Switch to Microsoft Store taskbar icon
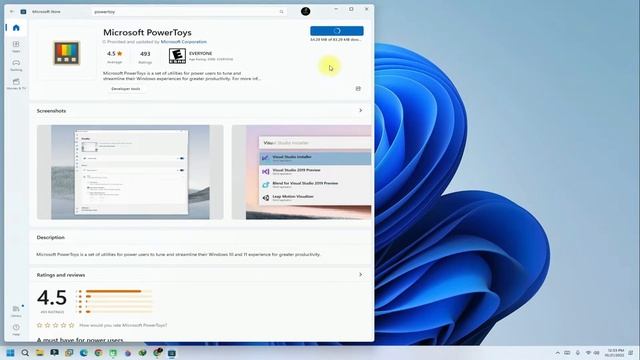640x360 pixels. 172,353
